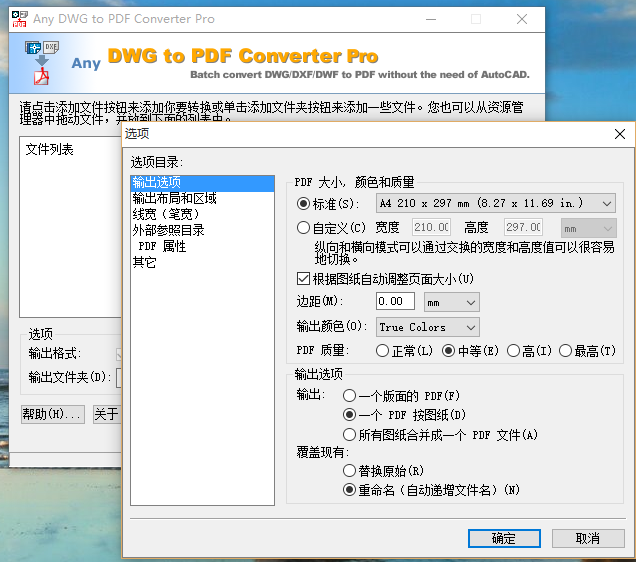Open the margin unit mm dropdown
This screenshot has width=636, height=562.
click(x=451, y=301)
